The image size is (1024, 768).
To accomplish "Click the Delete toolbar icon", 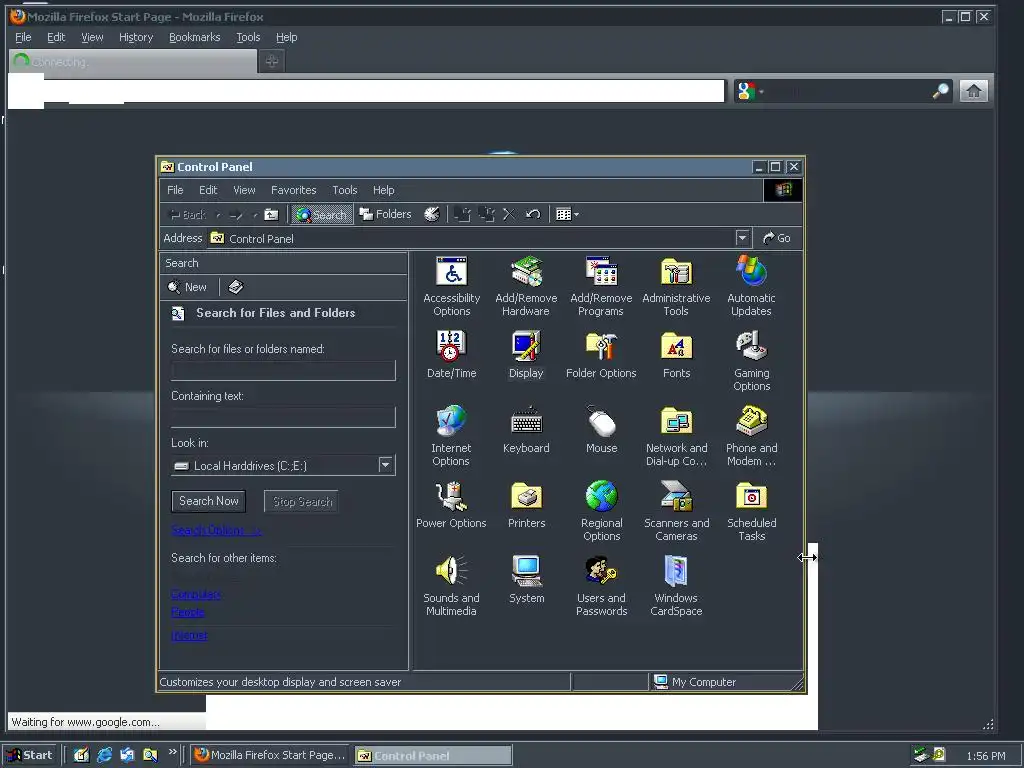I will (509, 214).
